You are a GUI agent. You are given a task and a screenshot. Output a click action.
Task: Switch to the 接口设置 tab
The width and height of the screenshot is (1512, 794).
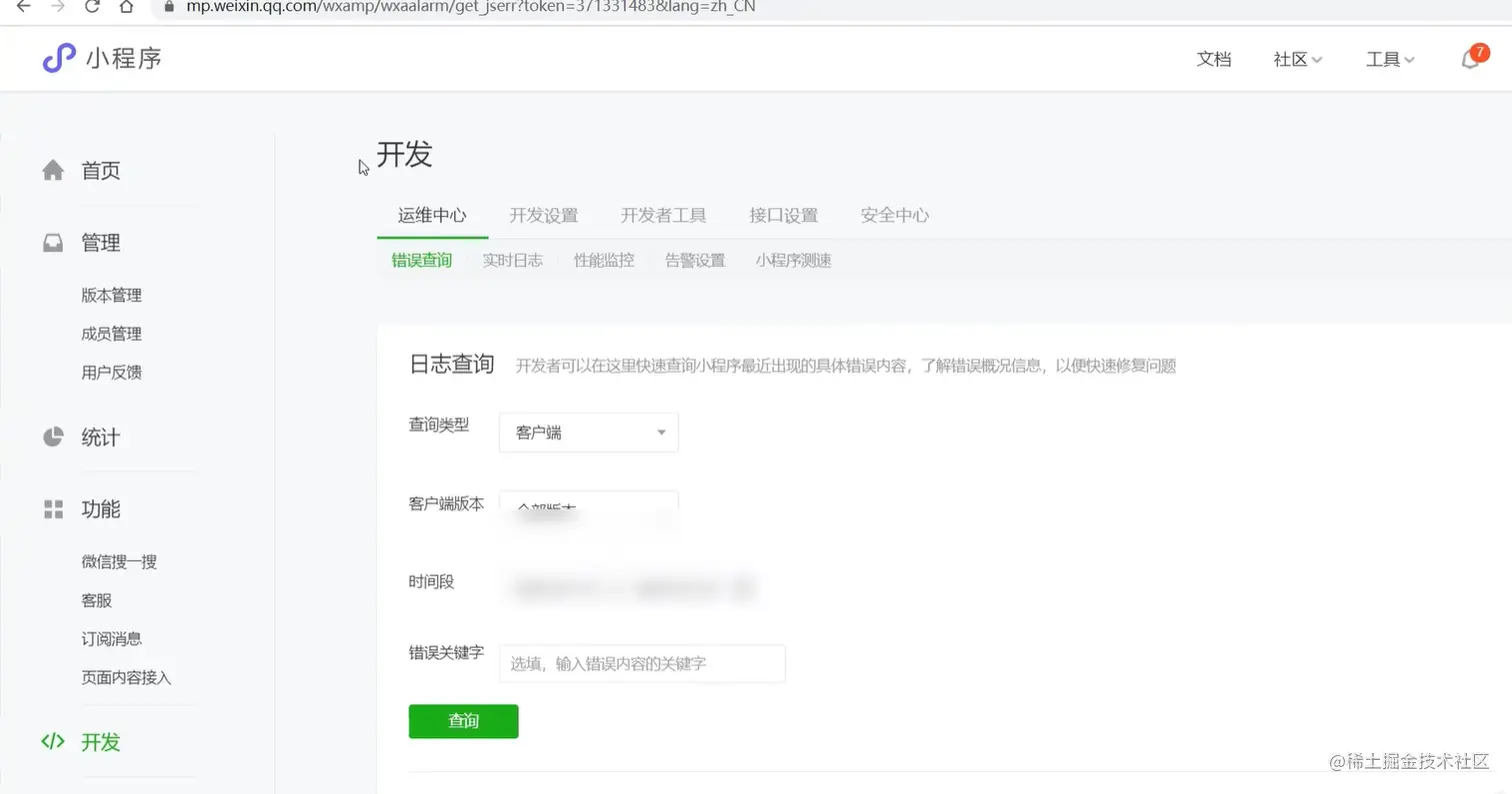pos(784,215)
